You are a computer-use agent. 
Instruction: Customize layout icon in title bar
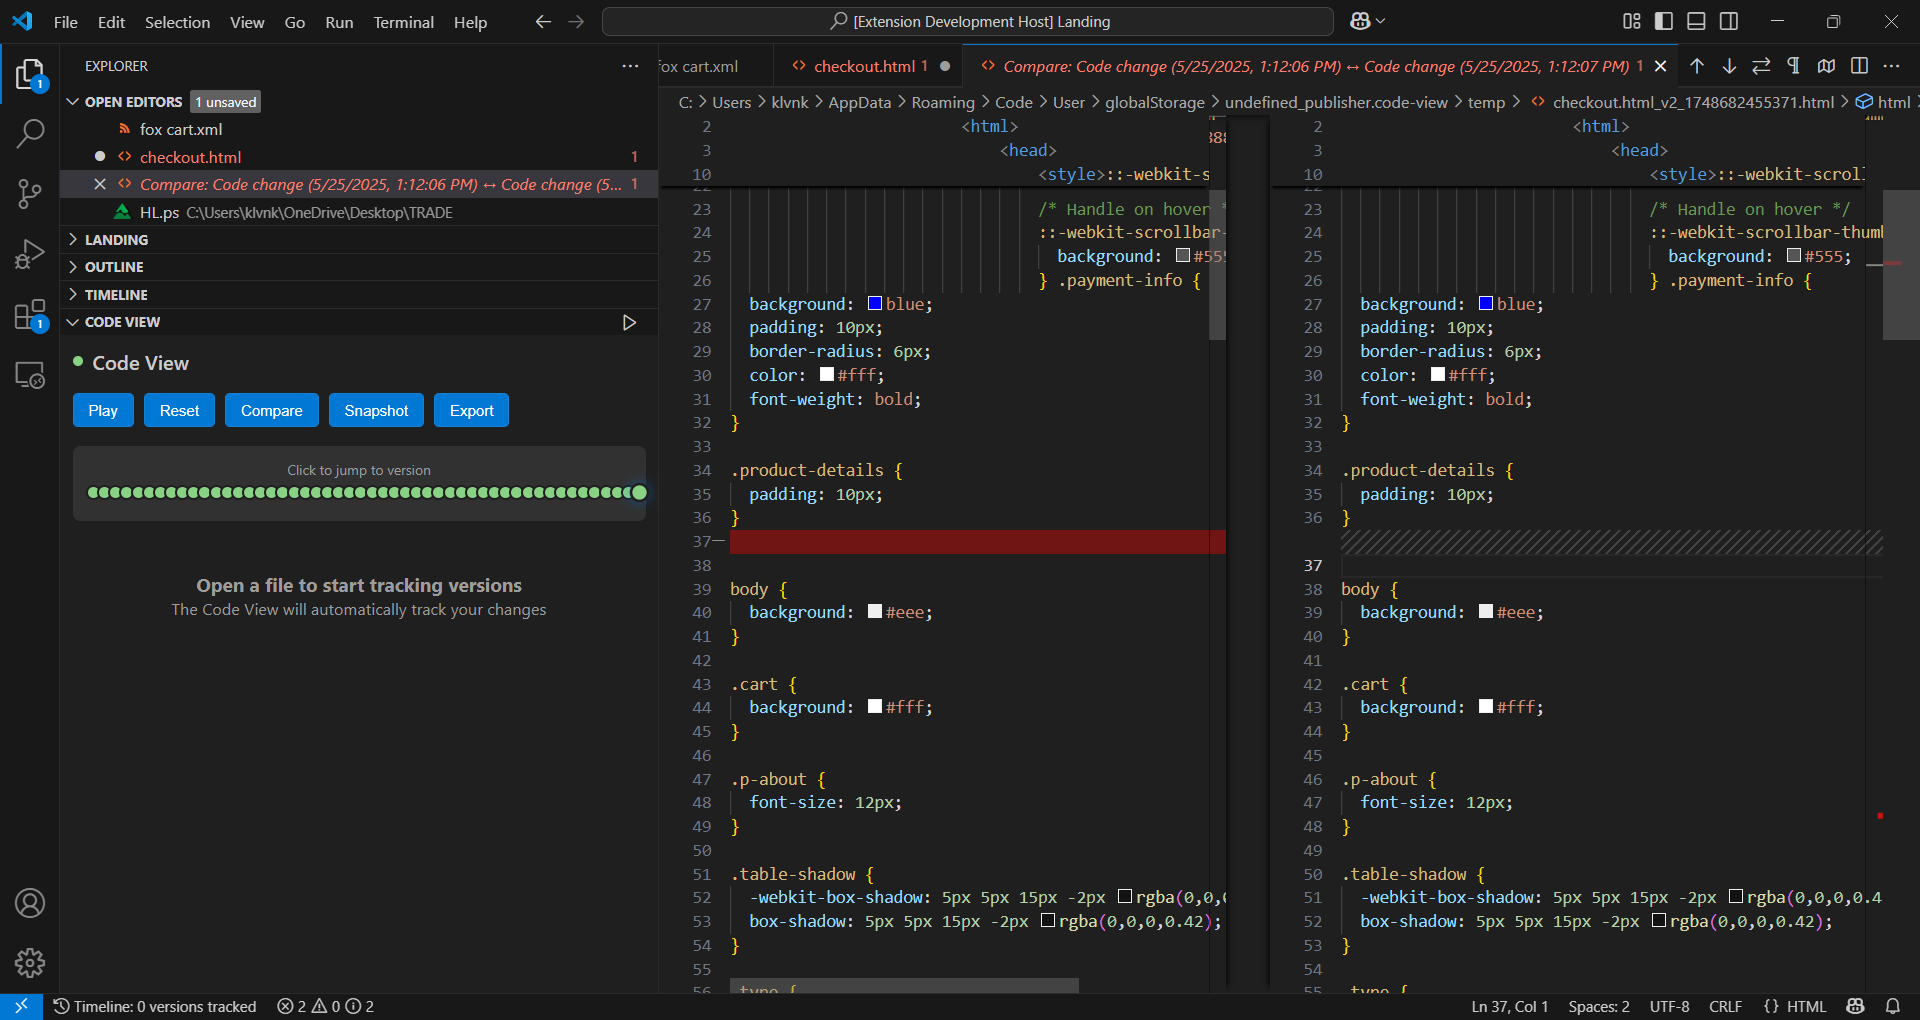pos(1632,21)
